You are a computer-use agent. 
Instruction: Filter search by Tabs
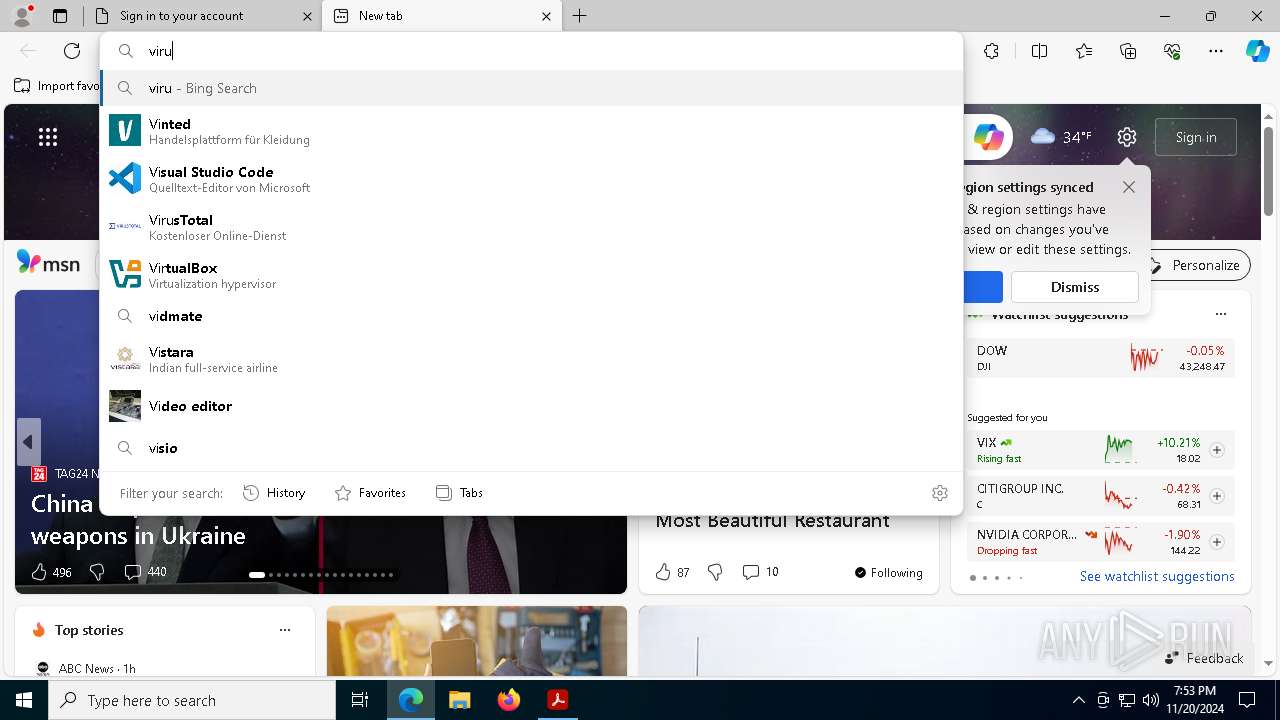tap(459, 492)
